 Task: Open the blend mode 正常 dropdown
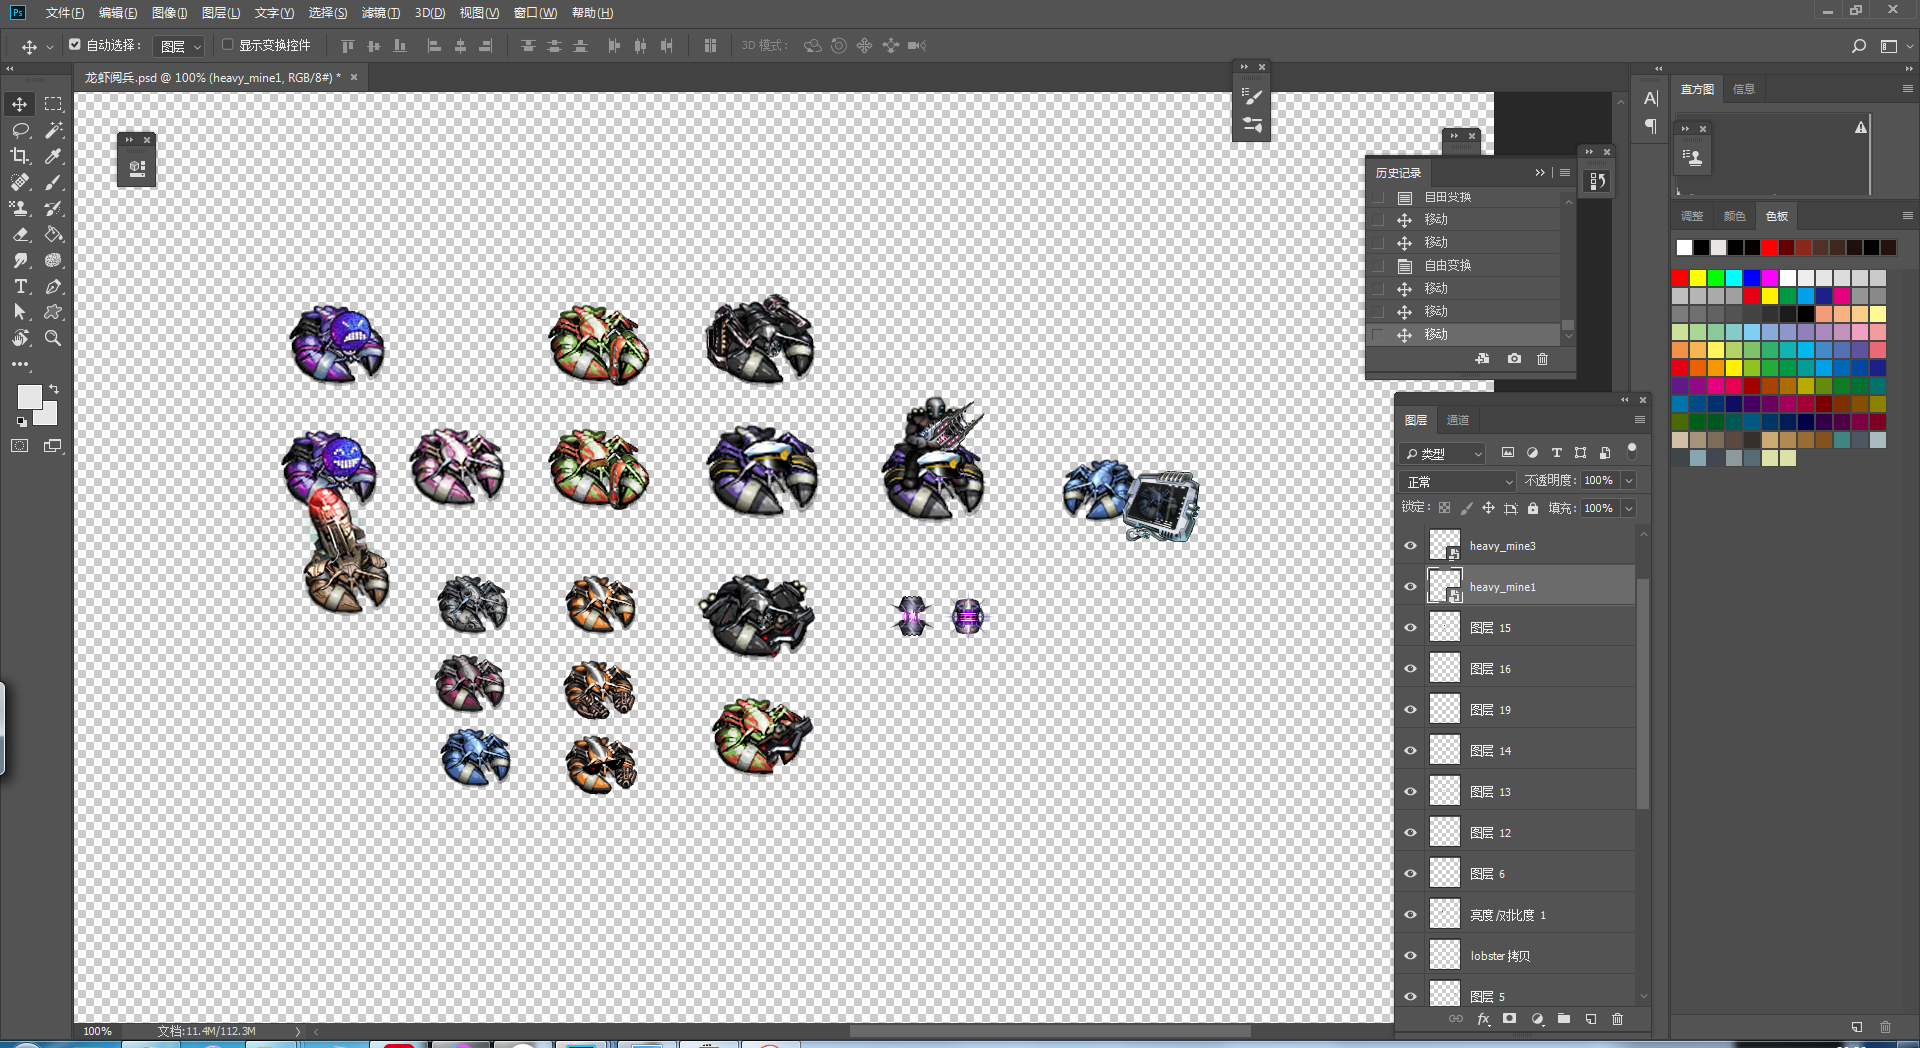1459,482
